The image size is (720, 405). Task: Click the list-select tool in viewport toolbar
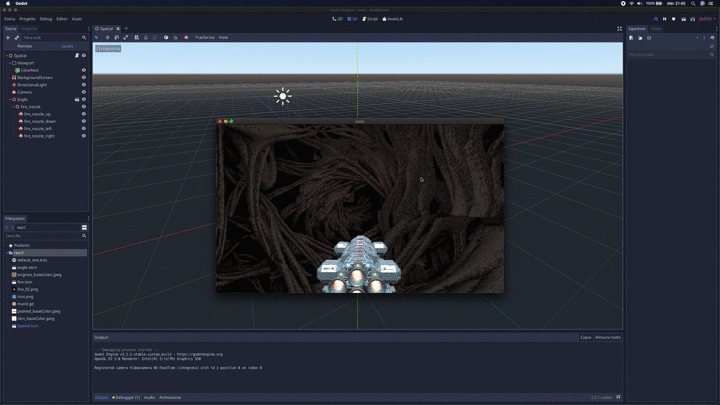[137, 38]
